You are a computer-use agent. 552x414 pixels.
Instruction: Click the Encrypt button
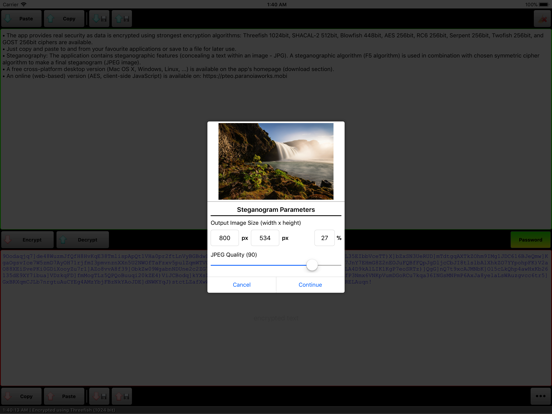pos(27,240)
